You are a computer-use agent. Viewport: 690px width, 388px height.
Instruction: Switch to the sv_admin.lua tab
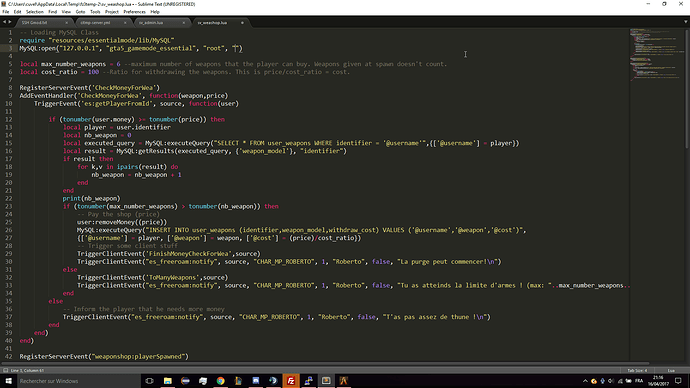coord(151,22)
